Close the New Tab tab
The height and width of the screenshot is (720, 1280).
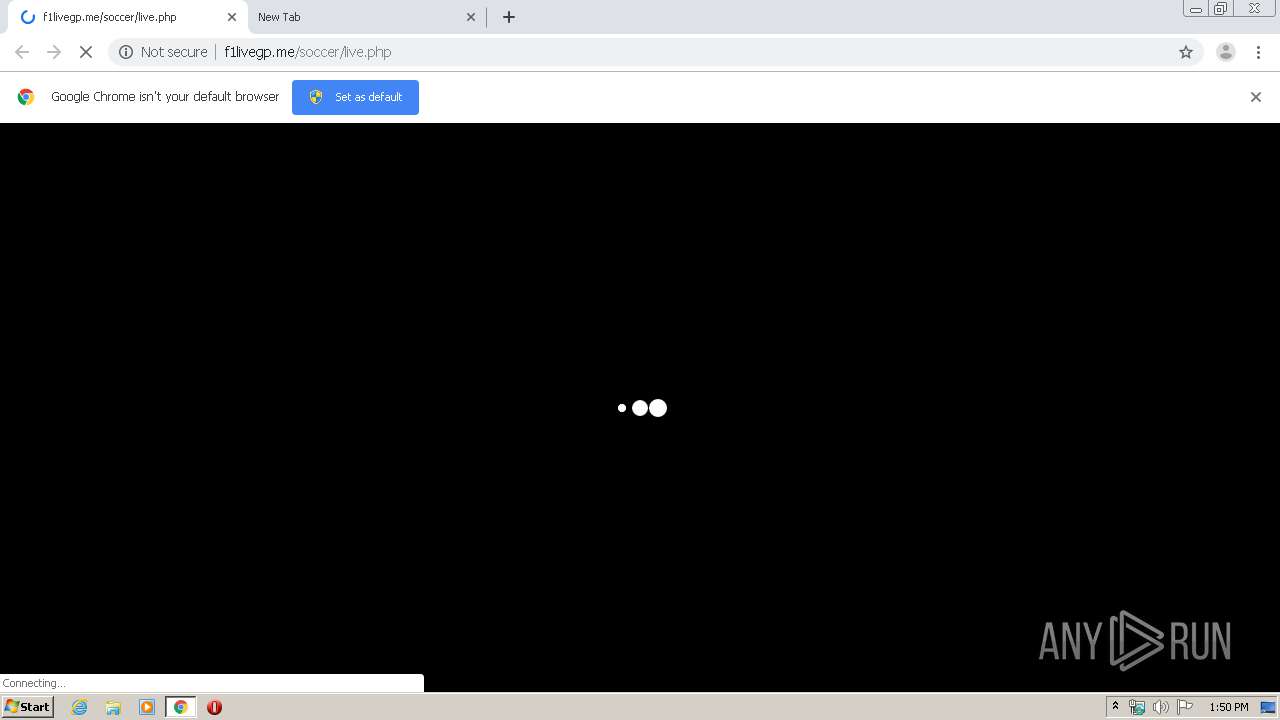pos(471,17)
